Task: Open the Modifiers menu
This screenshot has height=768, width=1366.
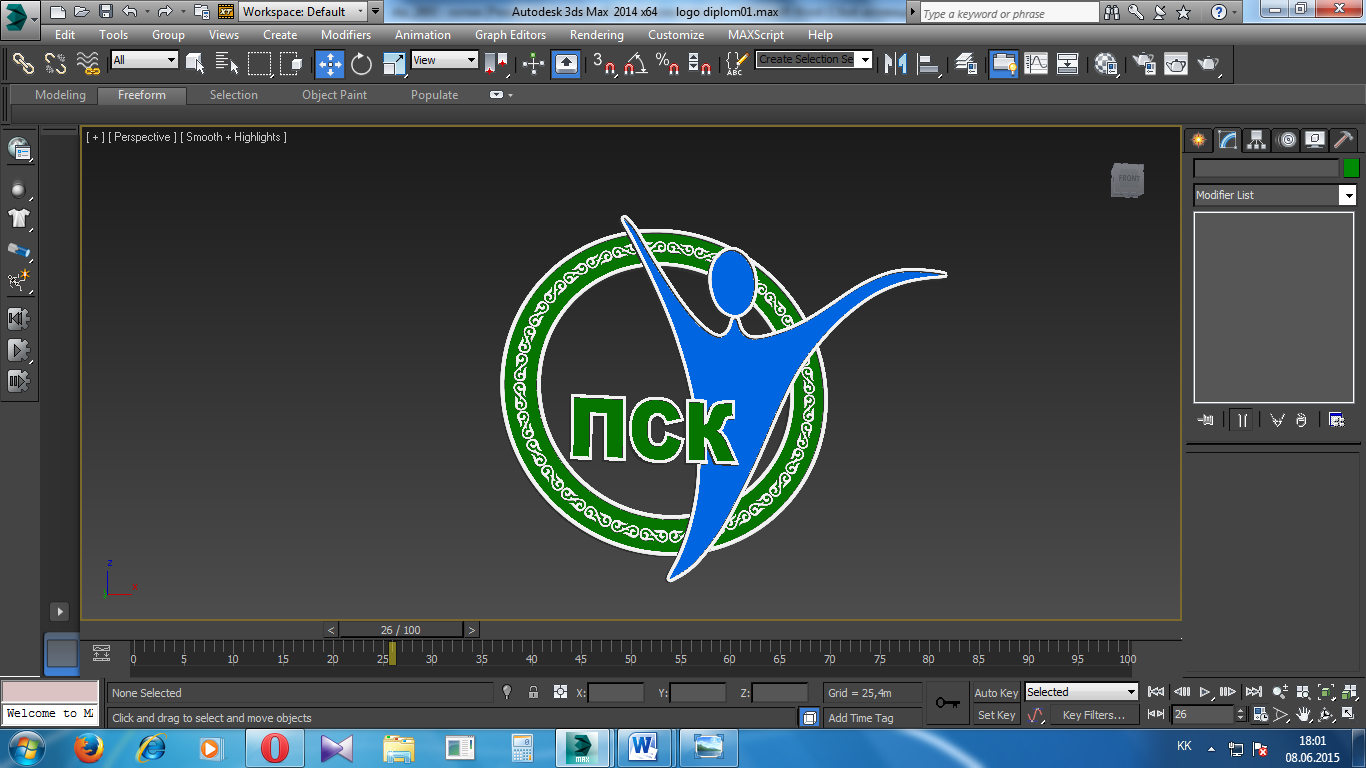Action: pos(346,34)
